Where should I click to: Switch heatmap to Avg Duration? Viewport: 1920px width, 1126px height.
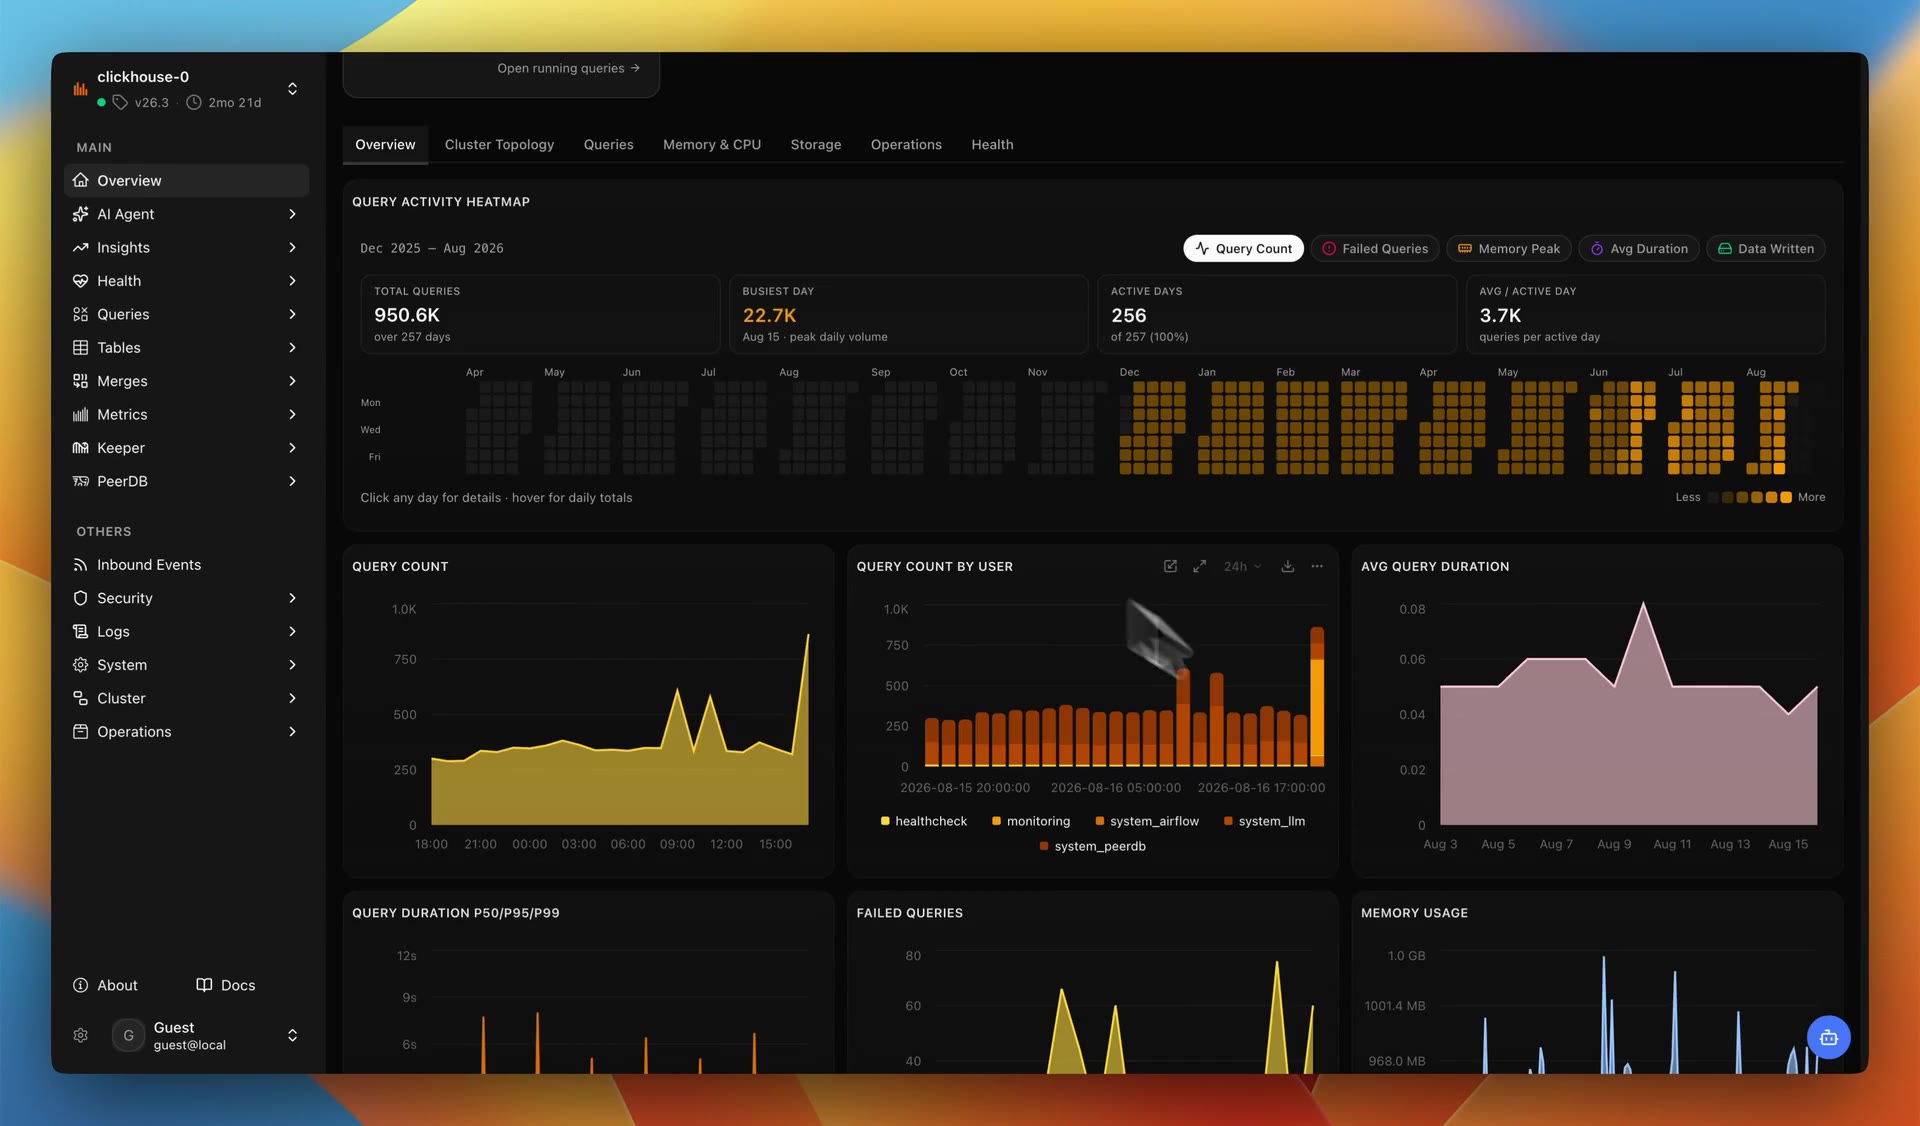pos(1638,248)
